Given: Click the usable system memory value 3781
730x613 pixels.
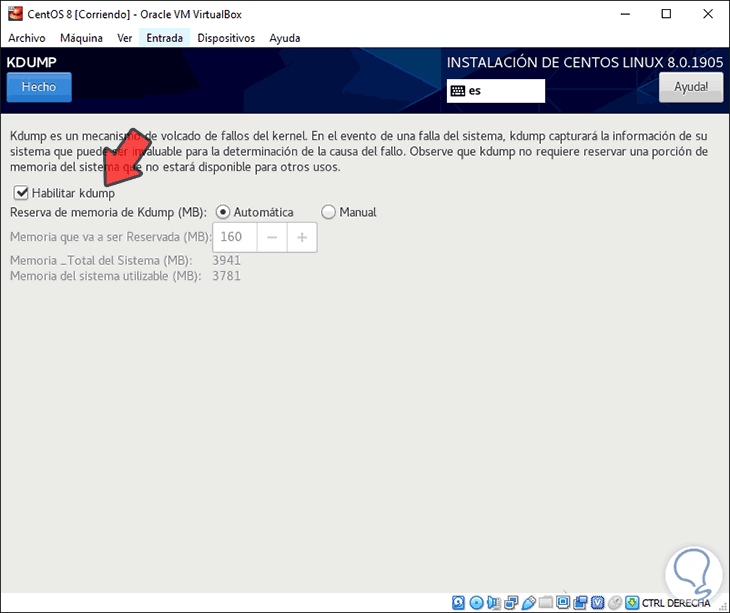Looking at the screenshot, I should 227,276.
